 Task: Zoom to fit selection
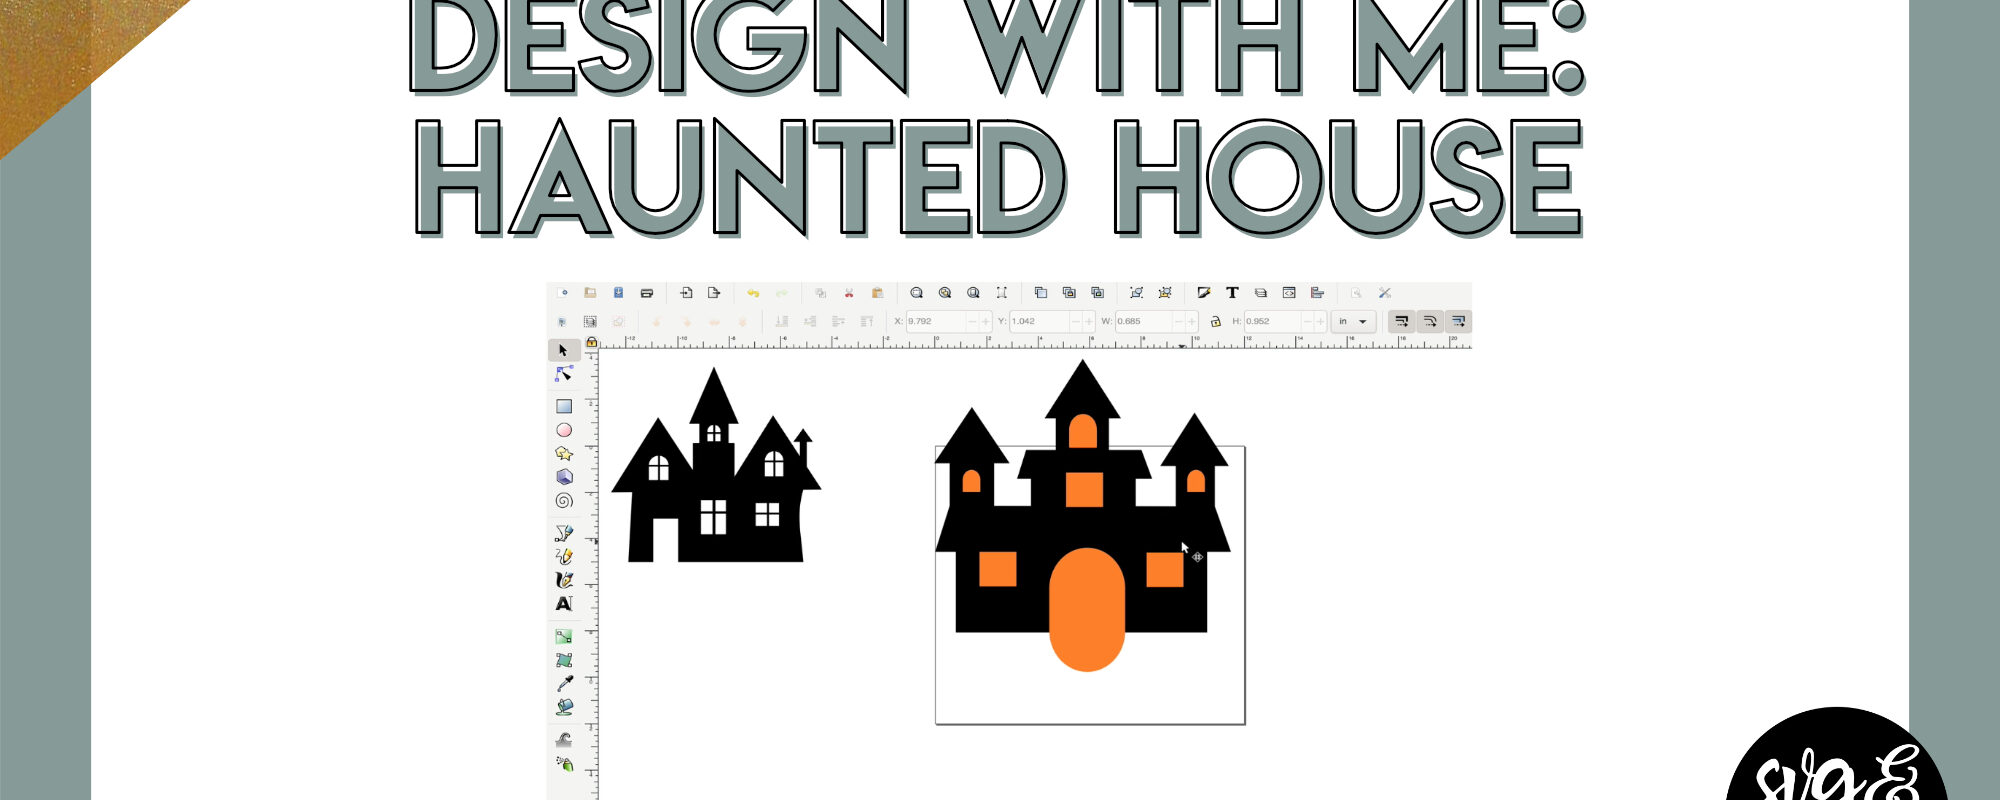tap(916, 293)
